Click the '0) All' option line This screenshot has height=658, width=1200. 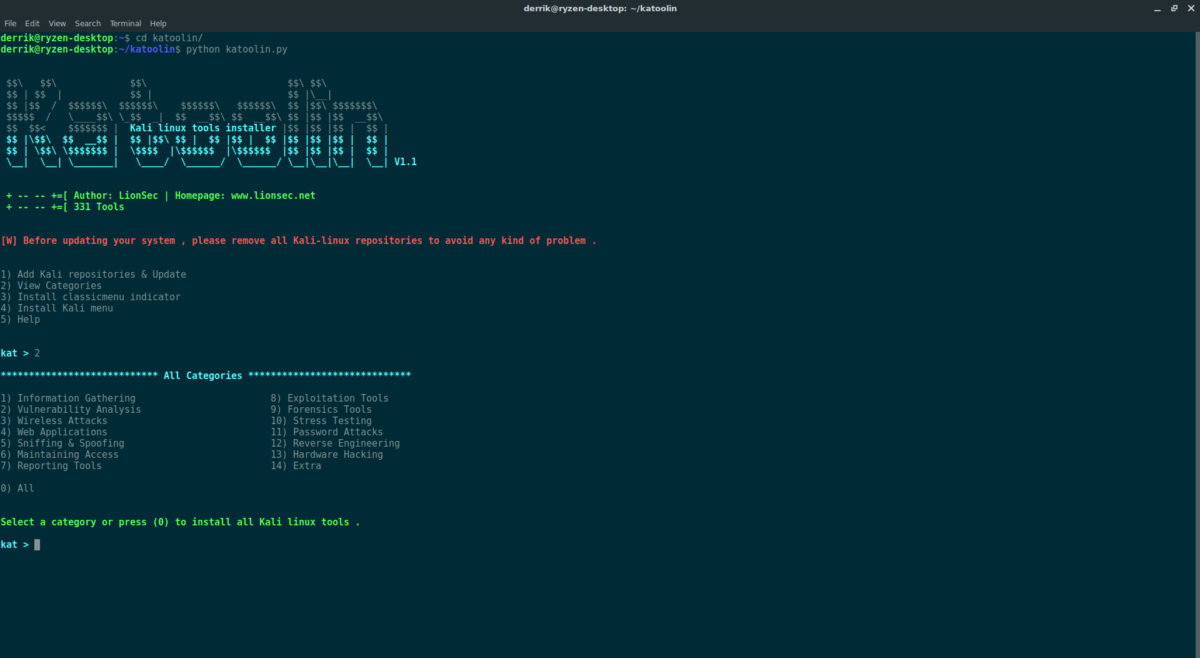[x=17, y=488]
